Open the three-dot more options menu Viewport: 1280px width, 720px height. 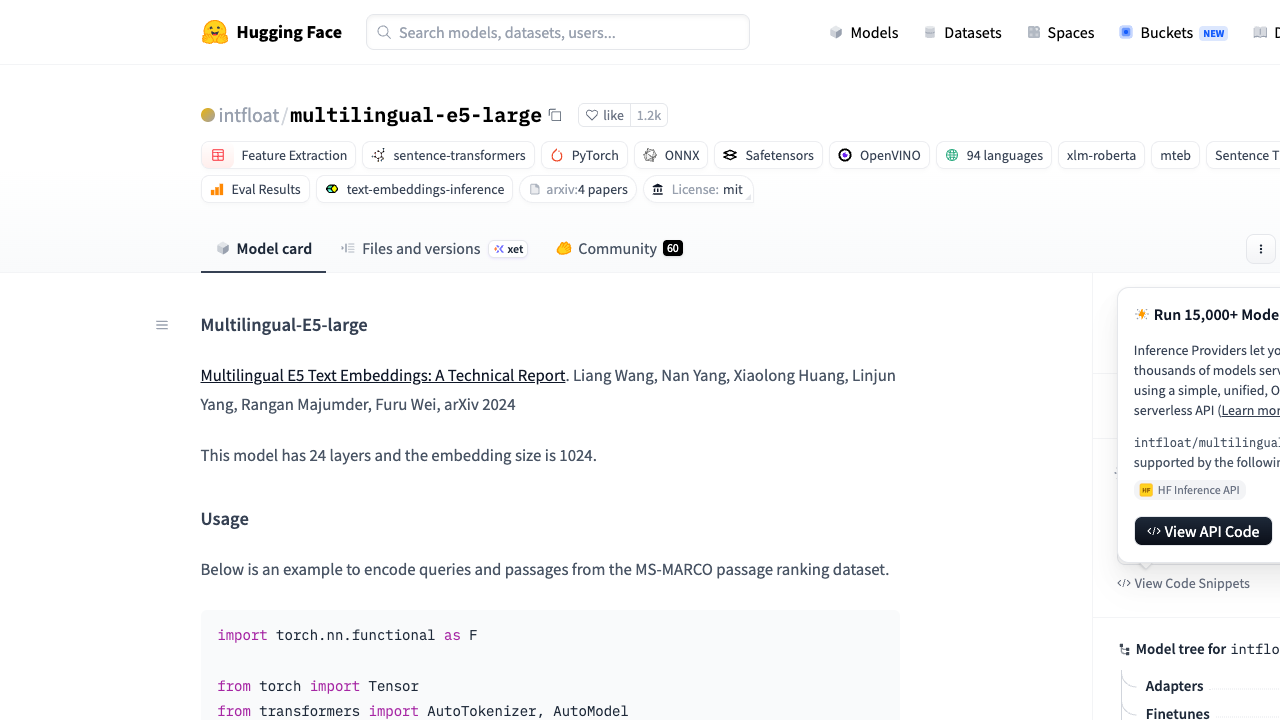[x=1261, y=249]
